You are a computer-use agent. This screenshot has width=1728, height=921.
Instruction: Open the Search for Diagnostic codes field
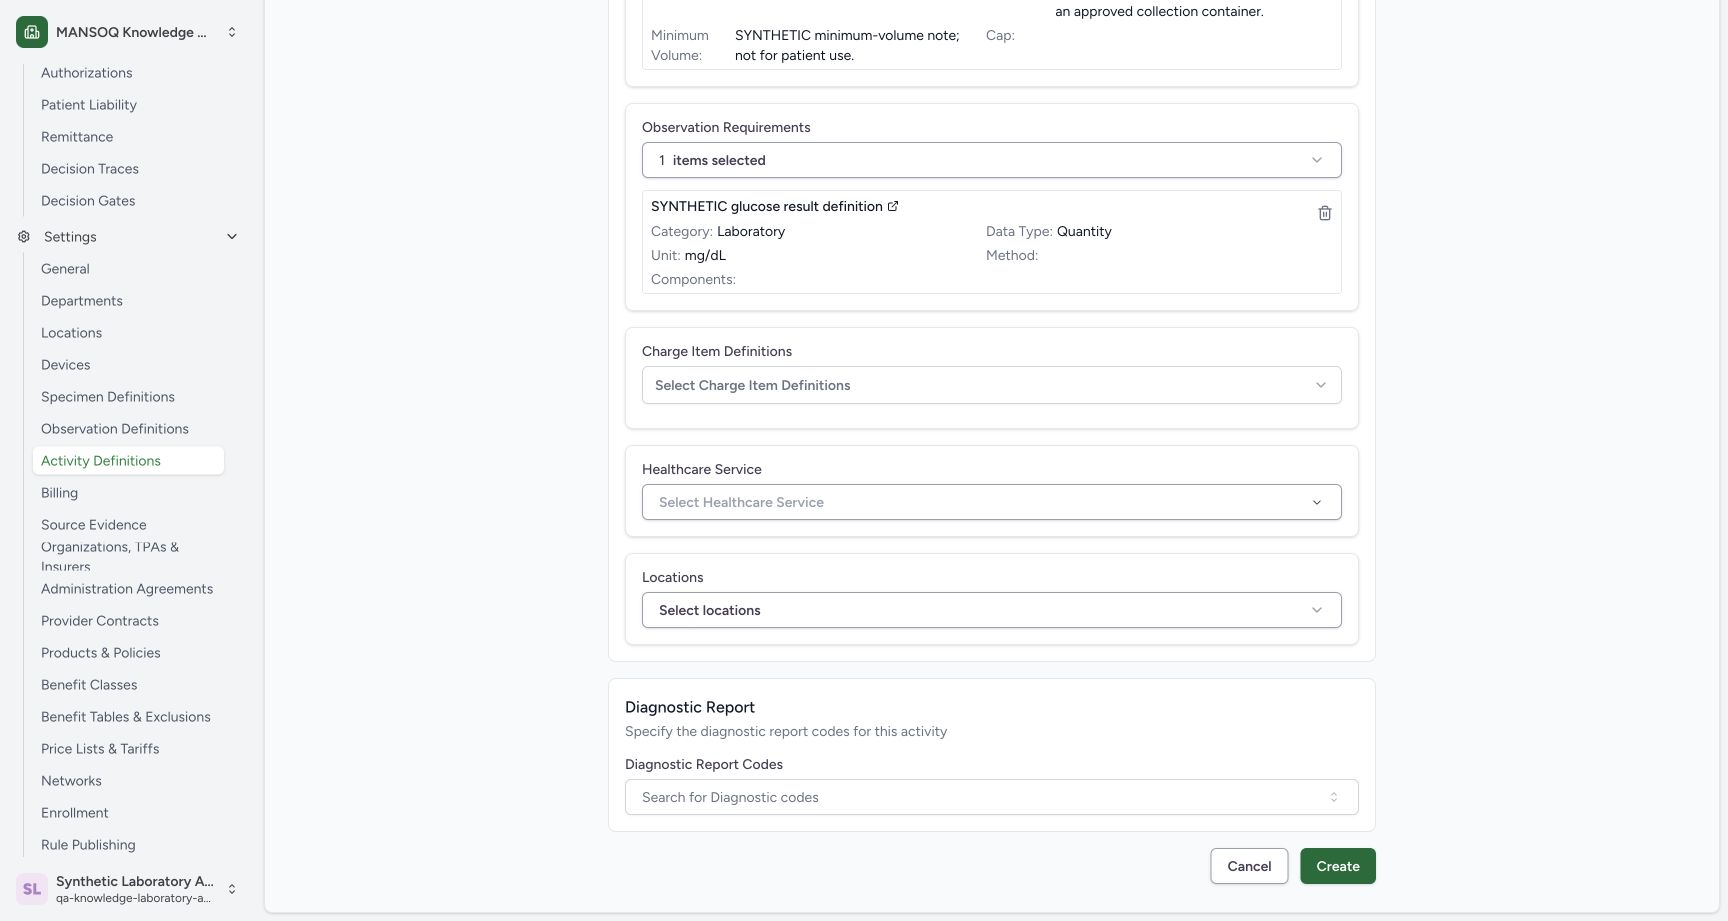pyautogui.click(x=991, y=797)
